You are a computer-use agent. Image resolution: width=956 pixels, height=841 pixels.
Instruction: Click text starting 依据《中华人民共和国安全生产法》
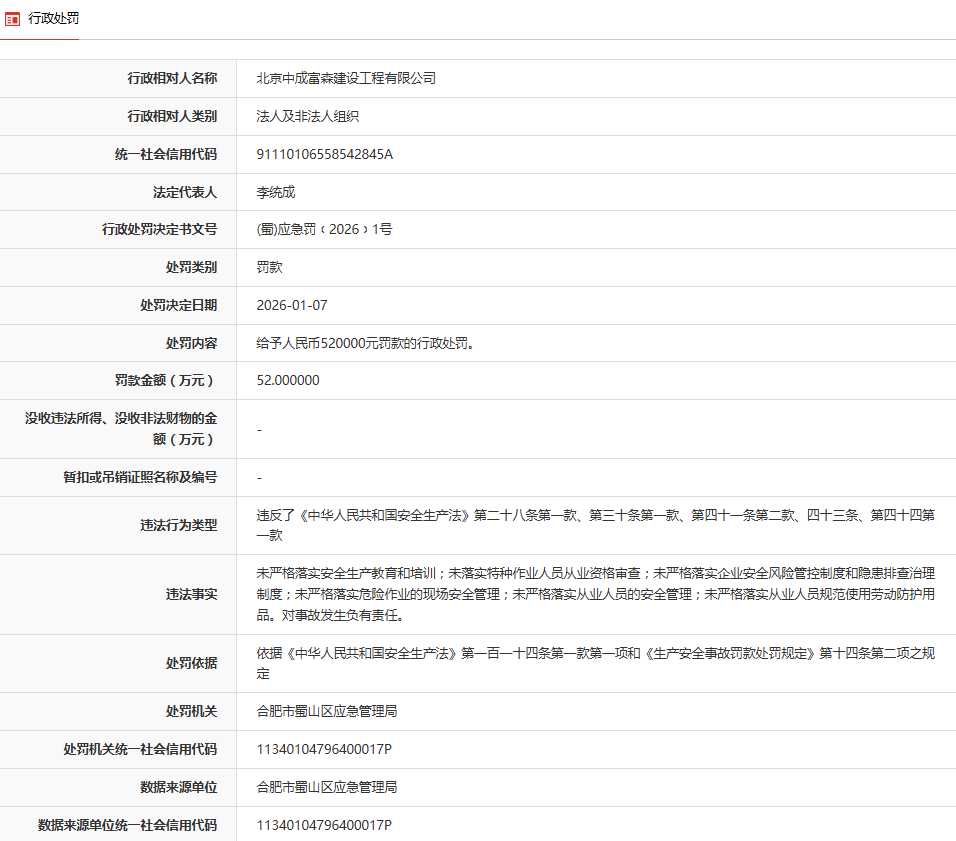[x=595, y=663]
